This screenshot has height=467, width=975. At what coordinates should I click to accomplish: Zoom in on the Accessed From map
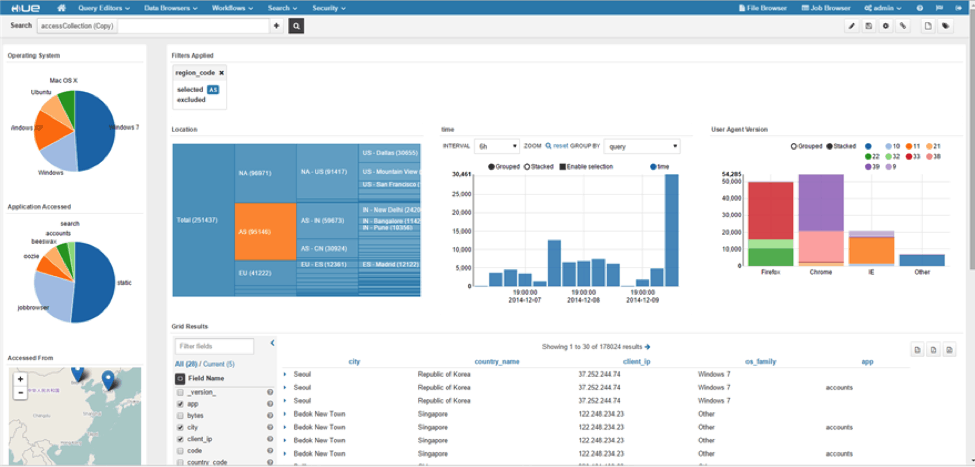20,379
